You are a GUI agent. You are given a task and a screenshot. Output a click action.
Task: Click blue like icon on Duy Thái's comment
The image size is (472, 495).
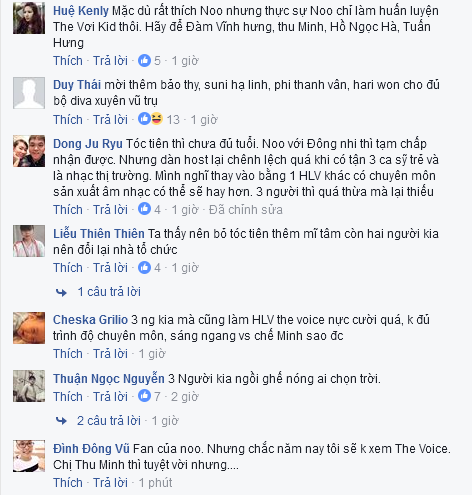point(144,119)
